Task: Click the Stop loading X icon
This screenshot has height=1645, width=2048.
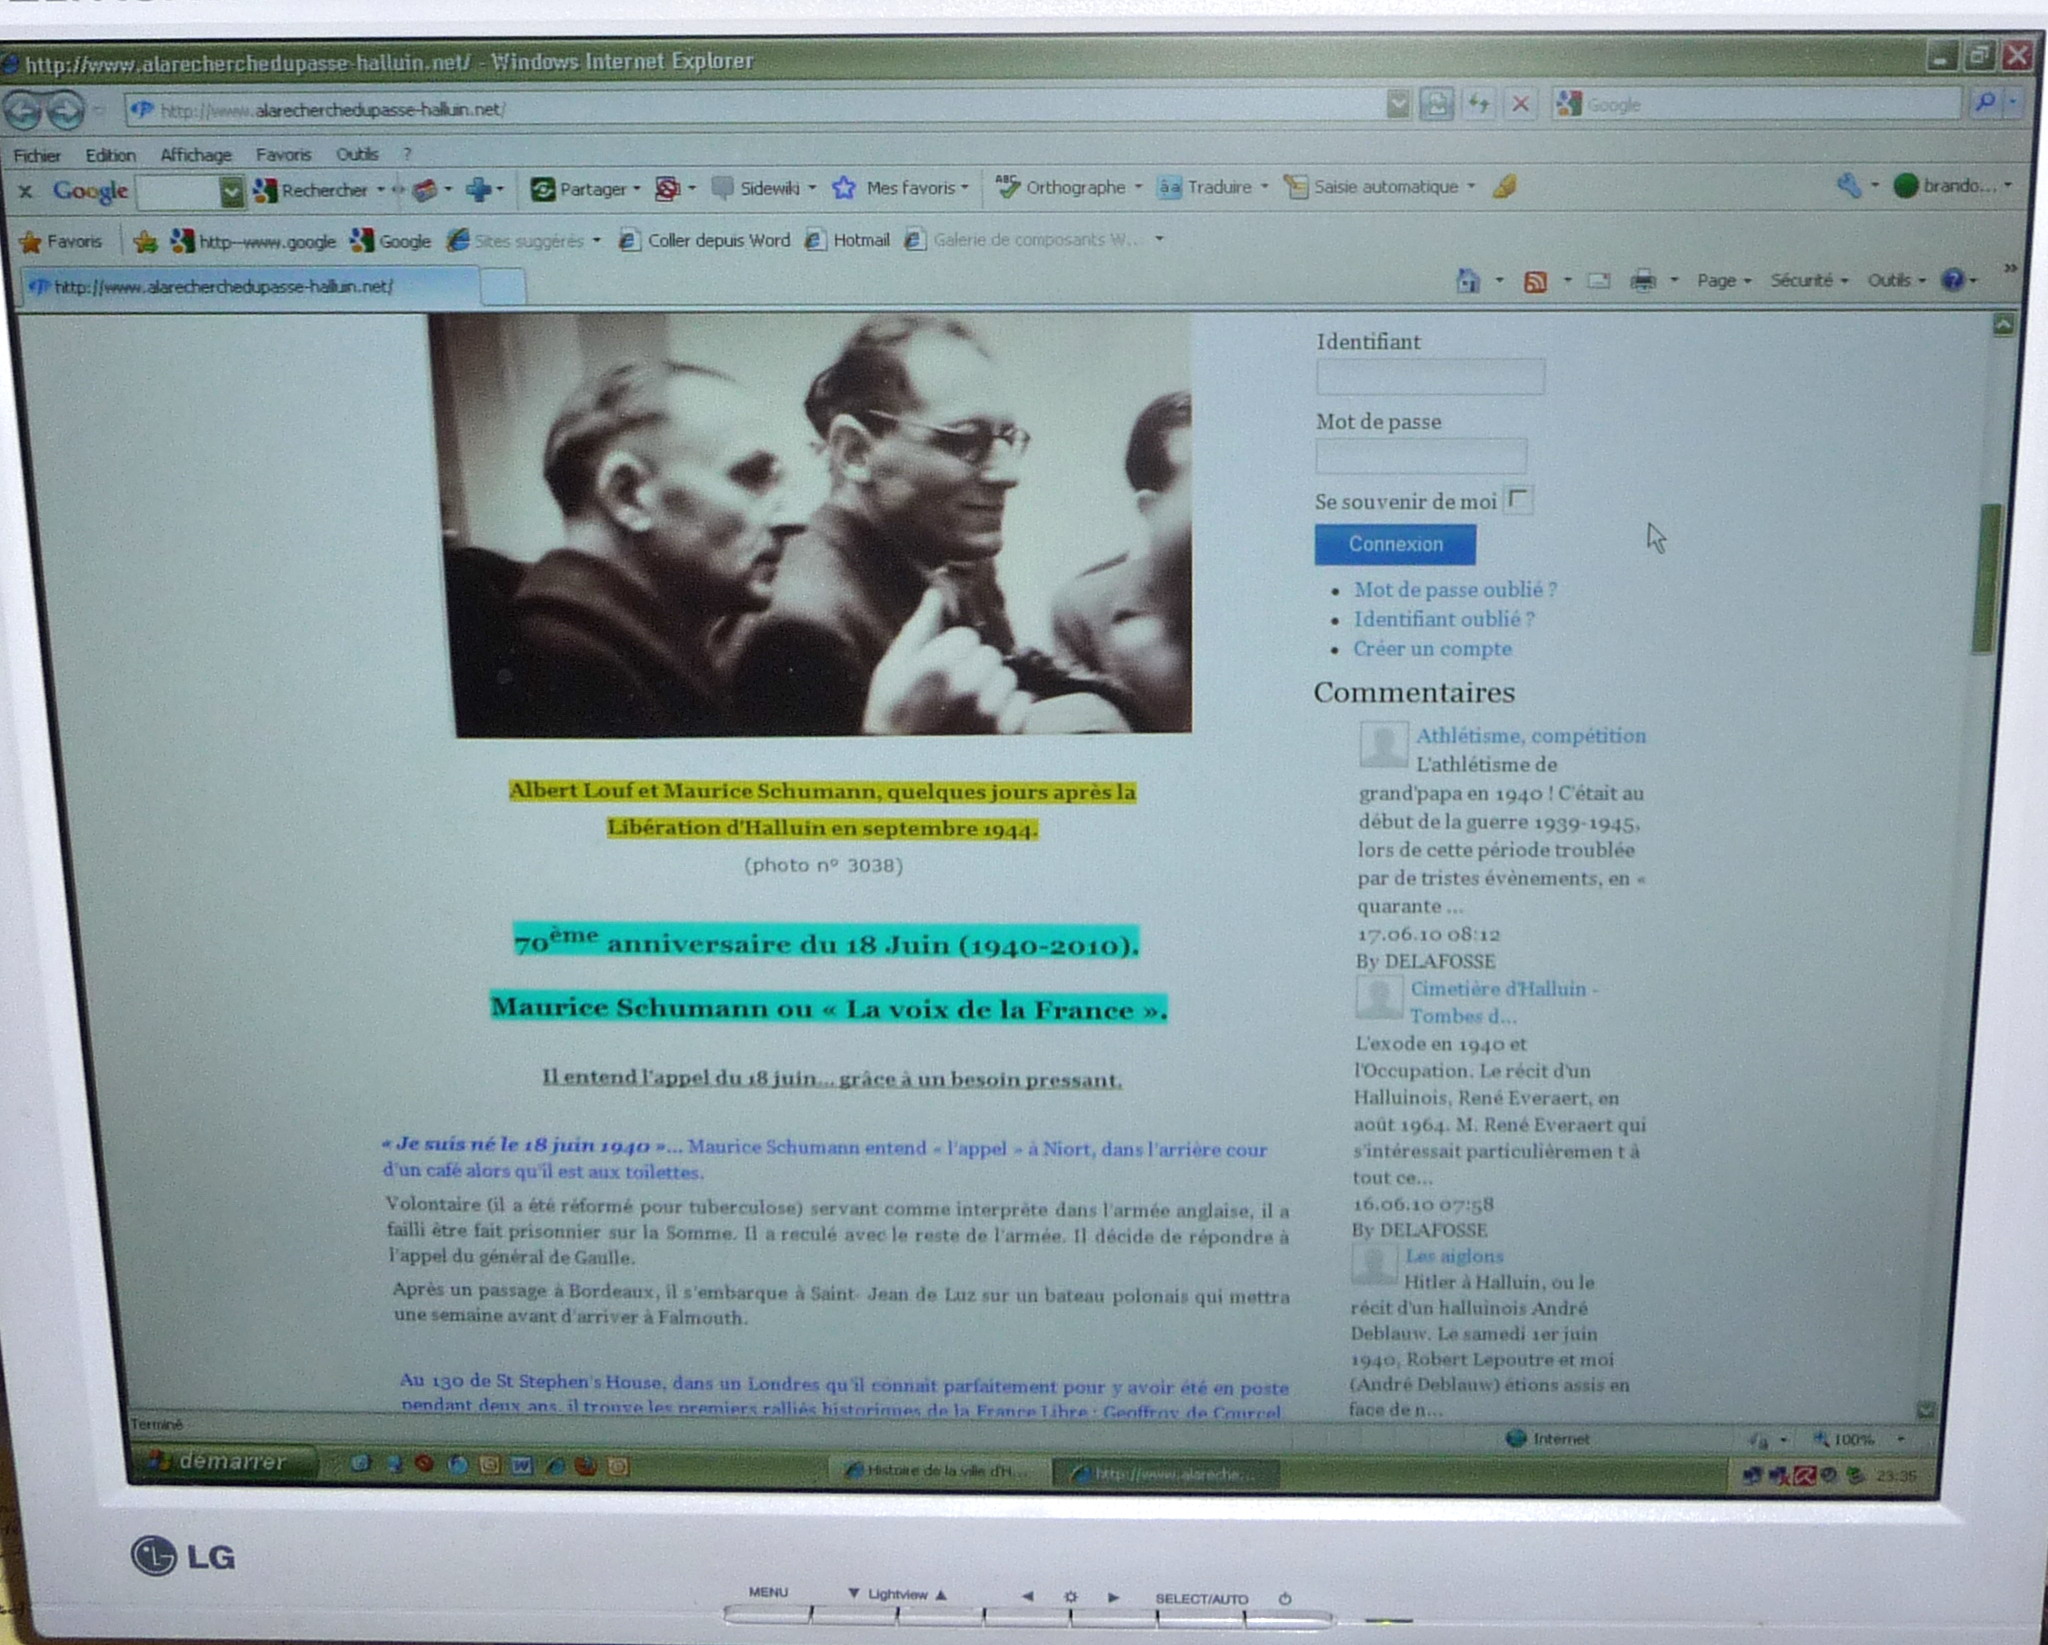Action: point(1520,103)
